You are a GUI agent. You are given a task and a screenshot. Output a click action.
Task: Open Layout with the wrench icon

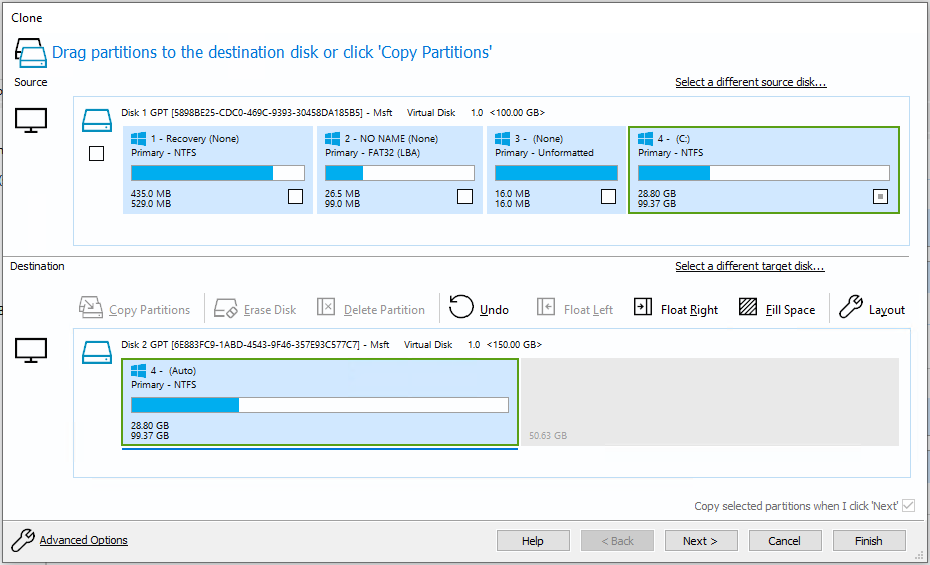coord(850,307)
